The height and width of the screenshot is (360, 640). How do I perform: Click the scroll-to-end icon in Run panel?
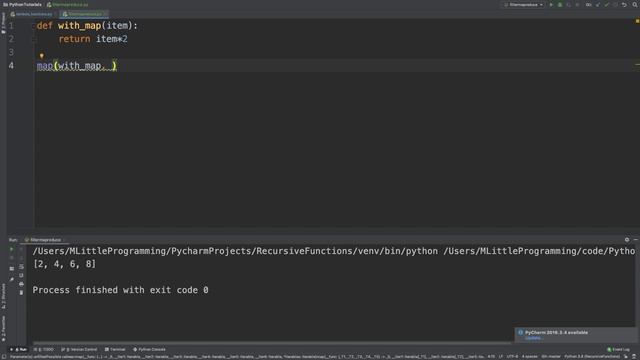pyautogui.click(x=21, y=276)
